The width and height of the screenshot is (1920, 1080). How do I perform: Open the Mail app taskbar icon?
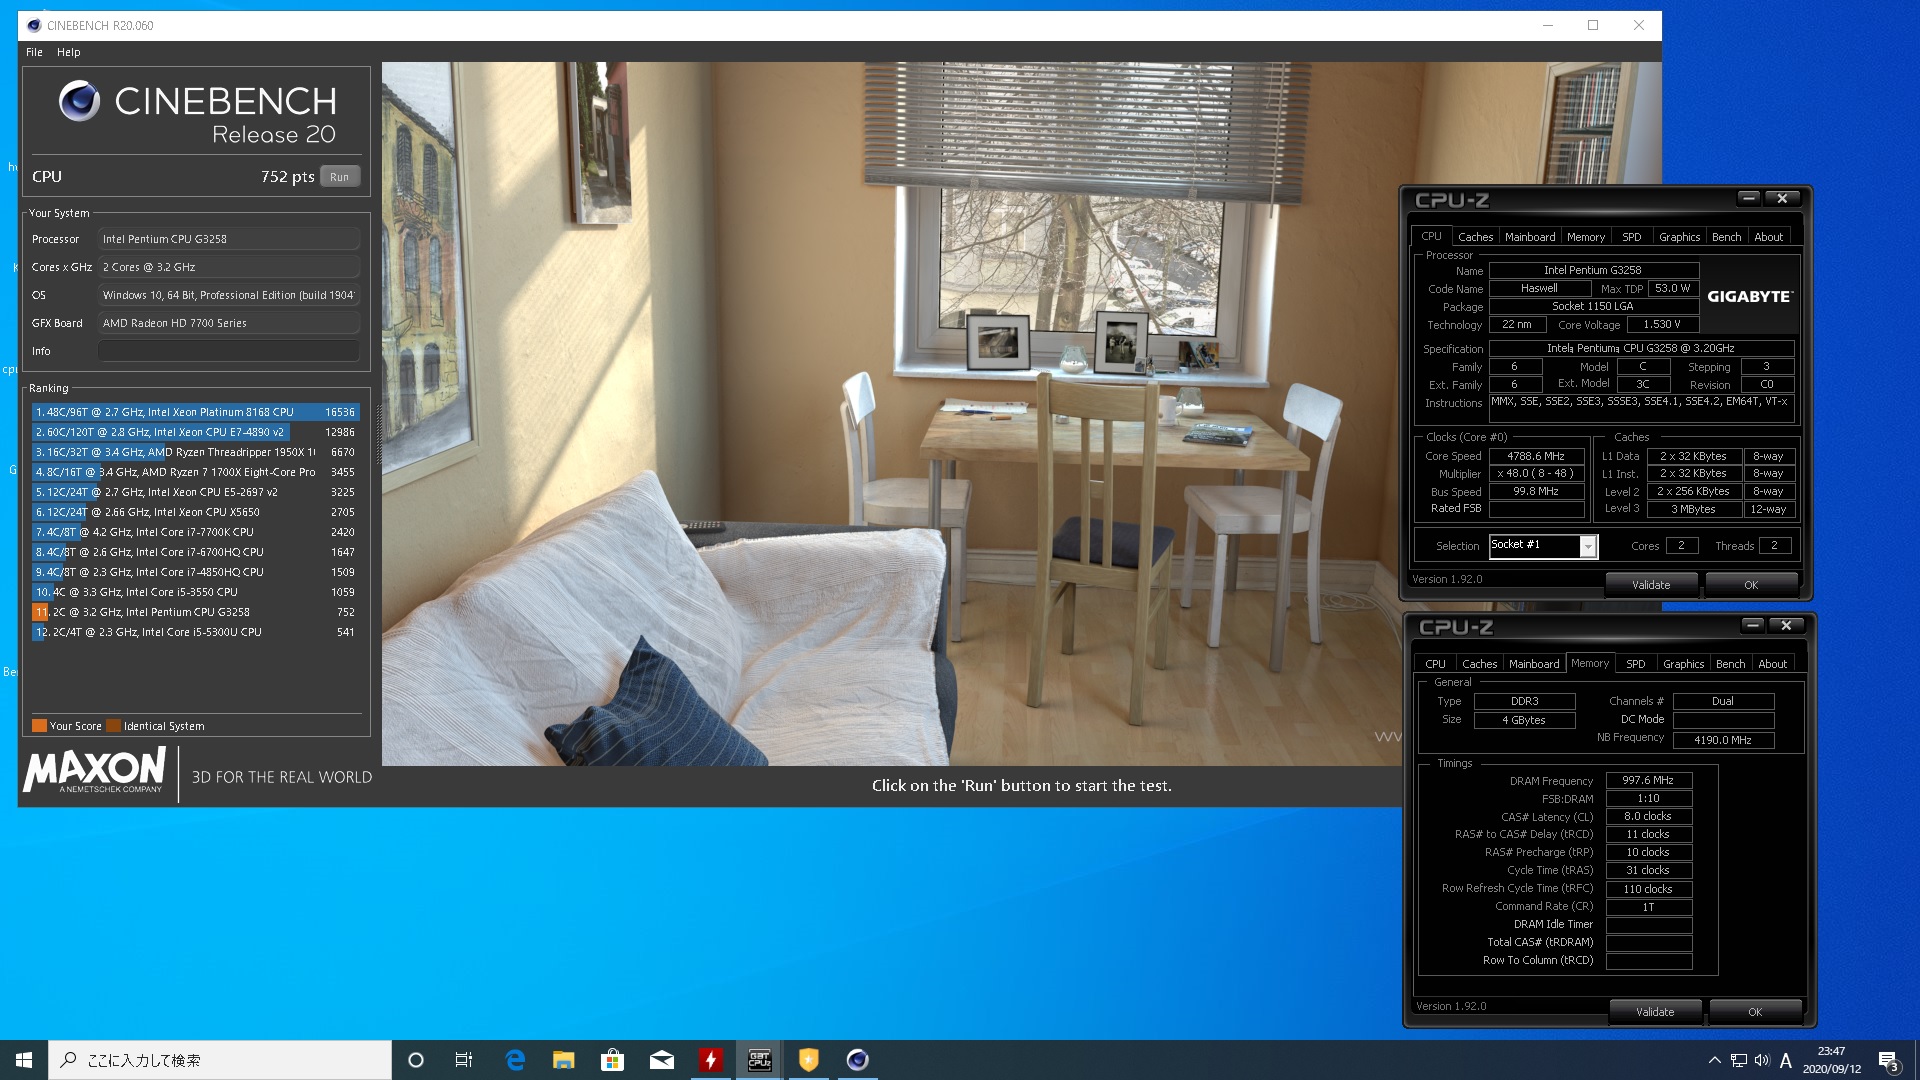point(662,1060)
